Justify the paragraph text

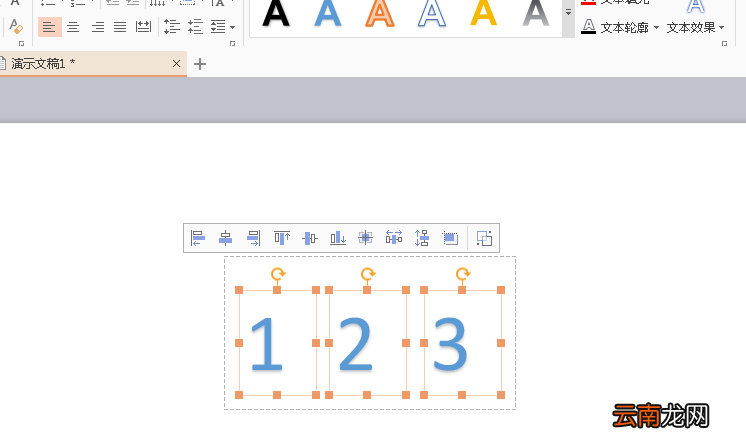coord(120,27)
